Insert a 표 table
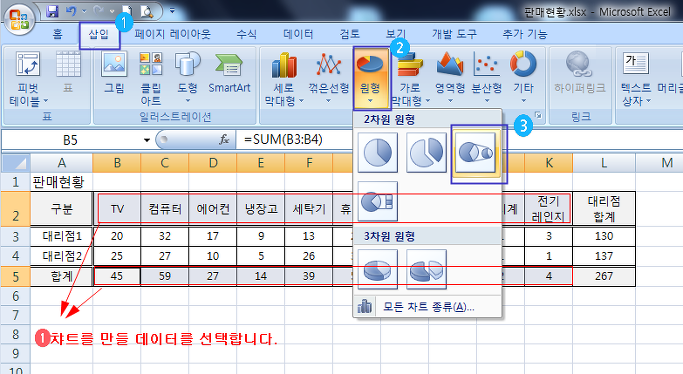 click(x=68, y=72)
